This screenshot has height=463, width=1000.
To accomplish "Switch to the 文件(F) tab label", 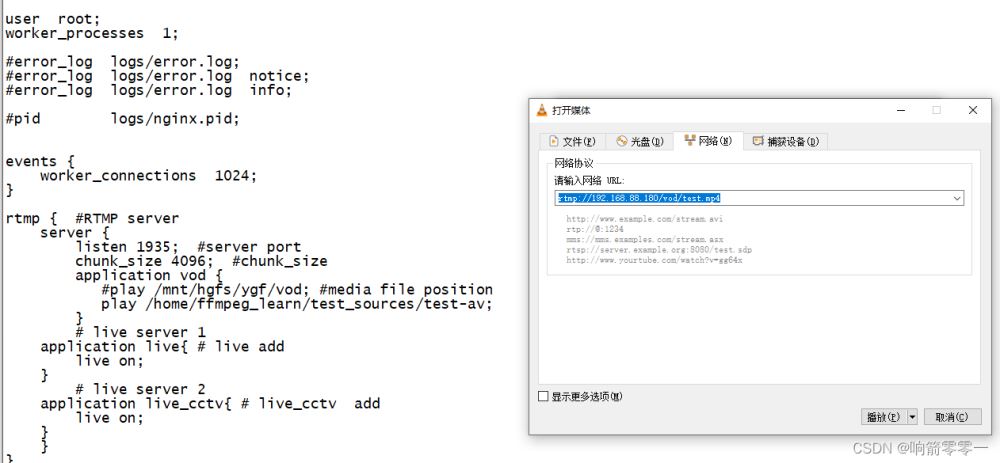I will pos(579,142).
